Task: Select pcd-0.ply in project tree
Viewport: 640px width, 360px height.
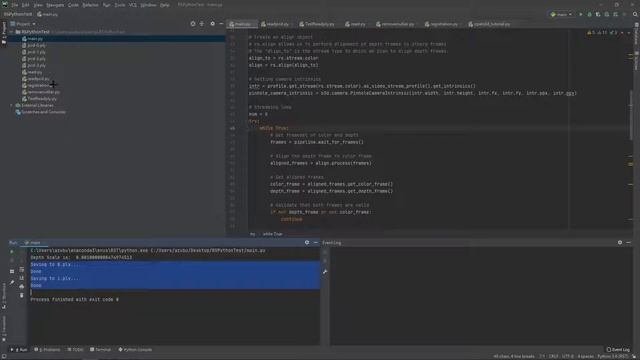Action: tap(33, 45)
